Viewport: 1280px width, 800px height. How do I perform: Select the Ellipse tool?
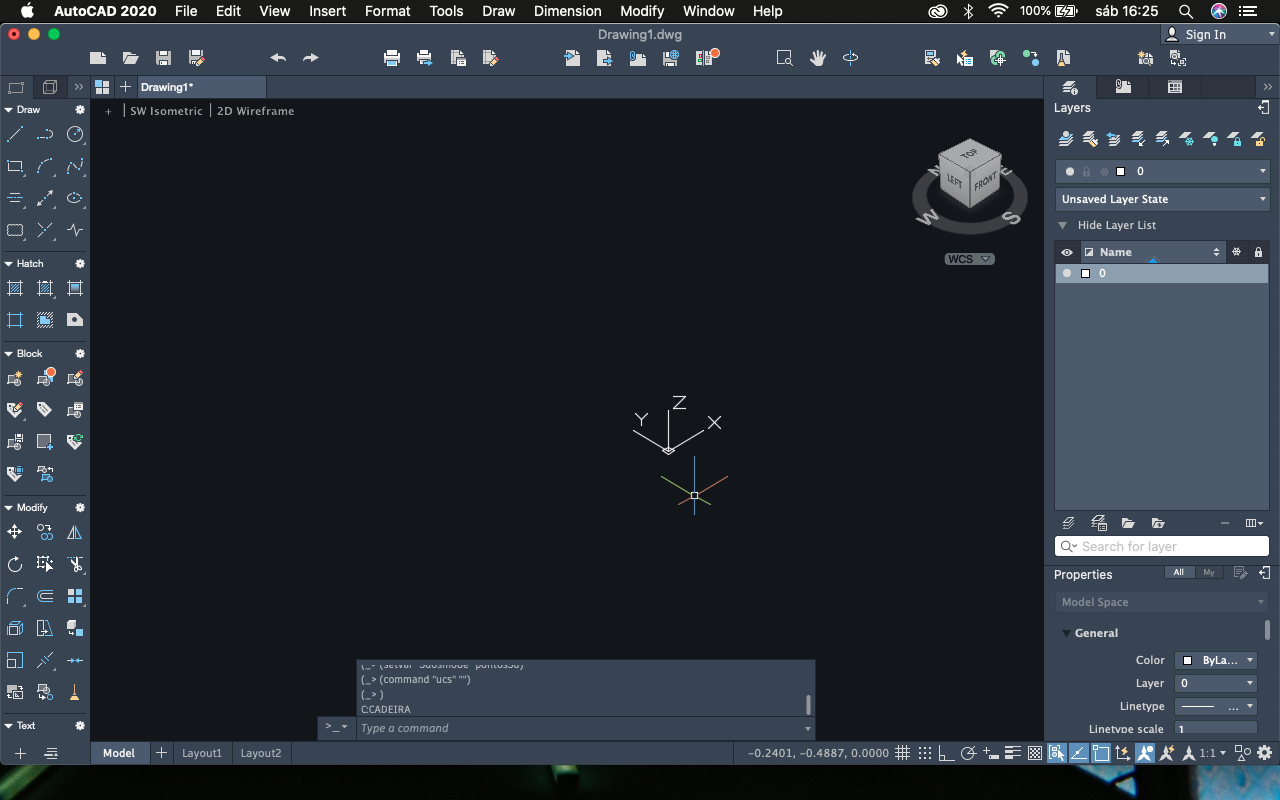[x=75, y=198]
